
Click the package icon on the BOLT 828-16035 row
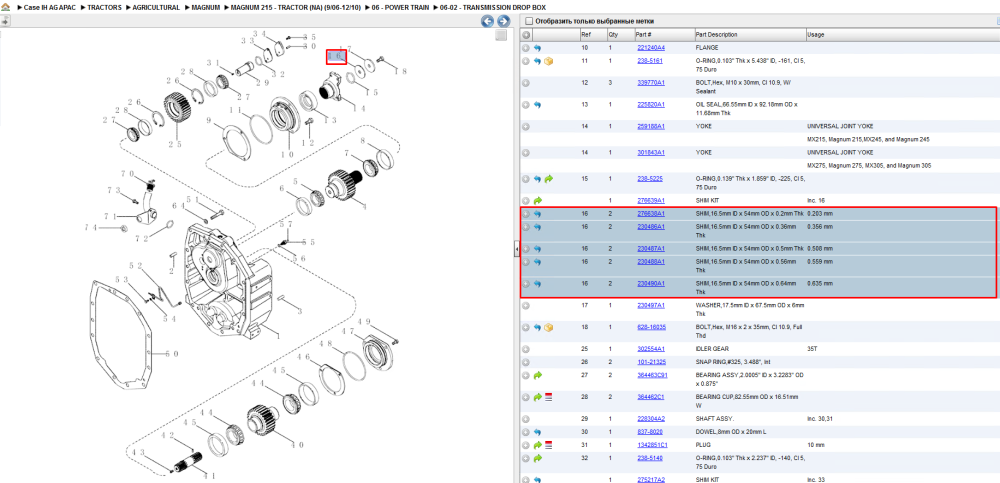548,327
